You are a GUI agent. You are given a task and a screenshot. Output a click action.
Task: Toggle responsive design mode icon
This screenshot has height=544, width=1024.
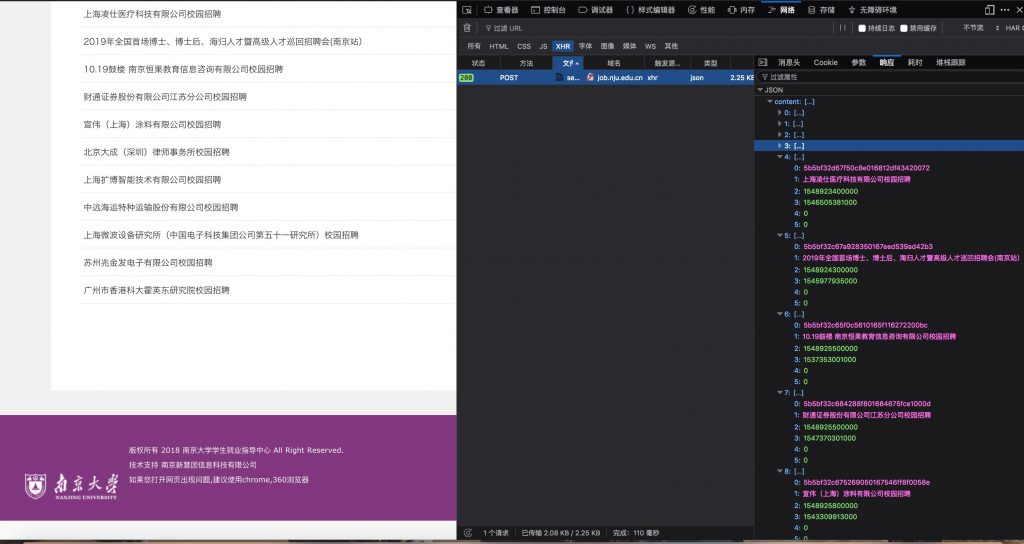(989, 10)
